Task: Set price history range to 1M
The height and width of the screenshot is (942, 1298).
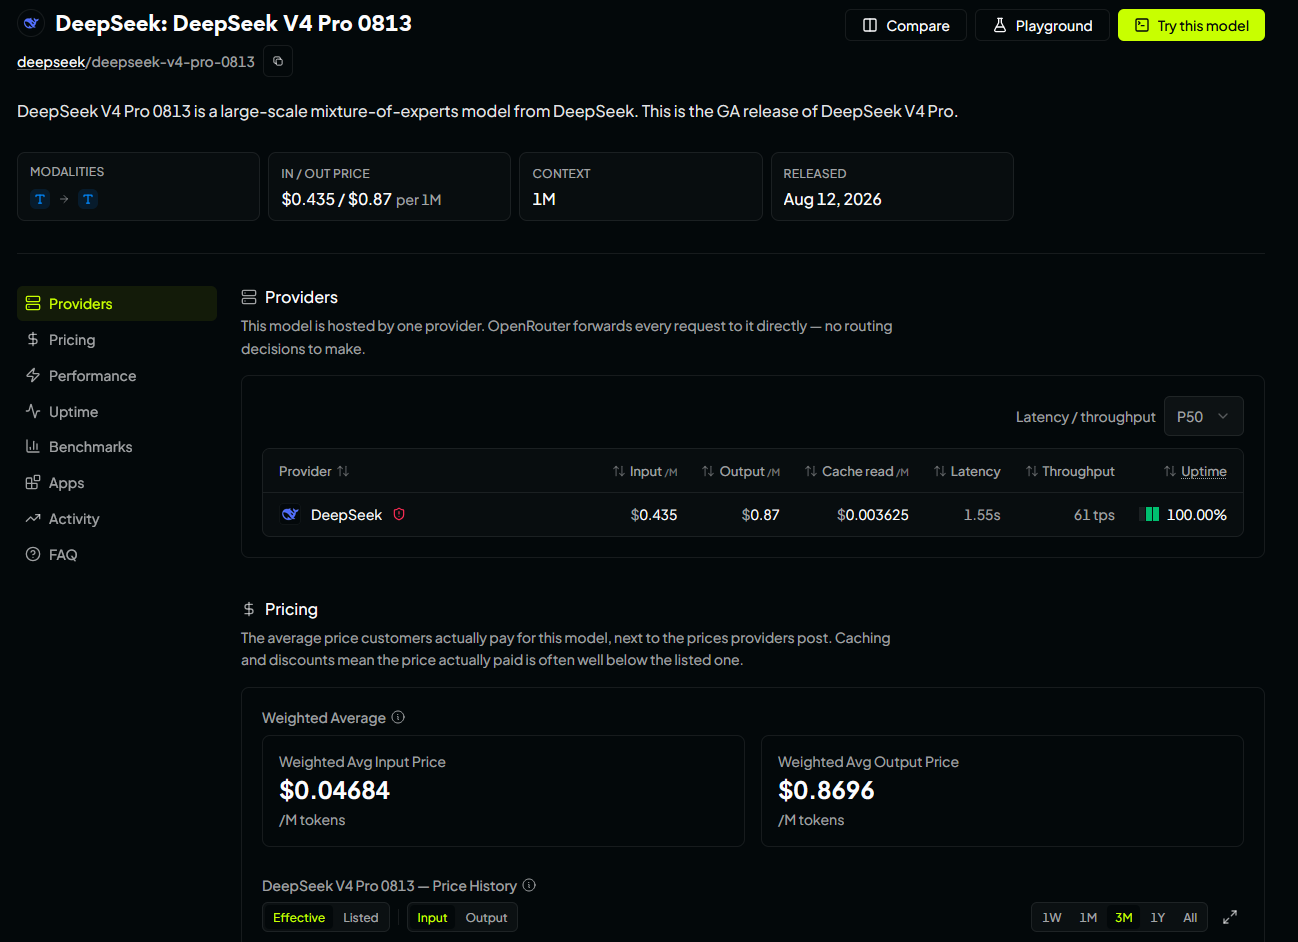Action: tap(1088, 917)
